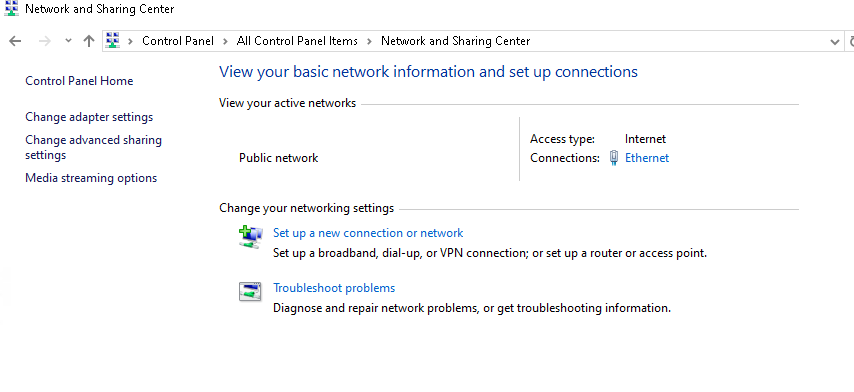The height and width of the screenshot is (392, 854).
Task: Go up one level with Up arrow
Action: [89, 41]
